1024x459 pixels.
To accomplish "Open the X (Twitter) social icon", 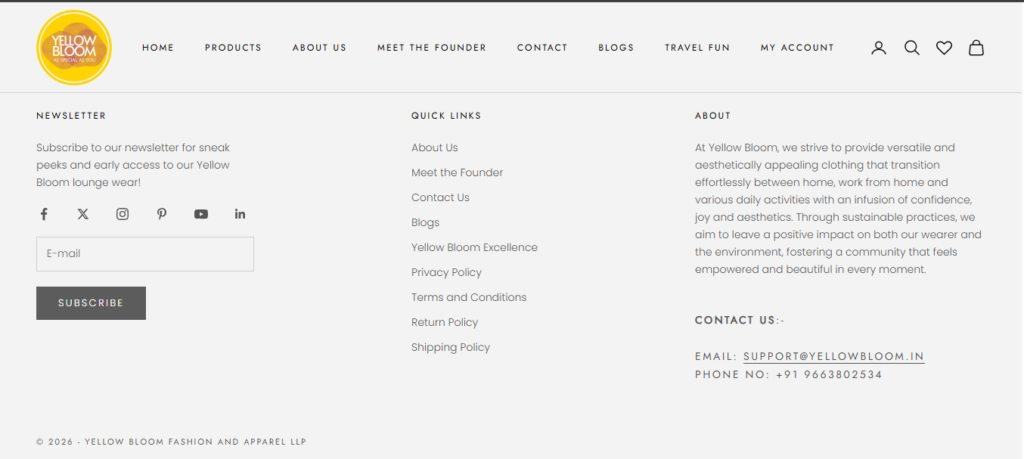I will (x=83, y=214).
